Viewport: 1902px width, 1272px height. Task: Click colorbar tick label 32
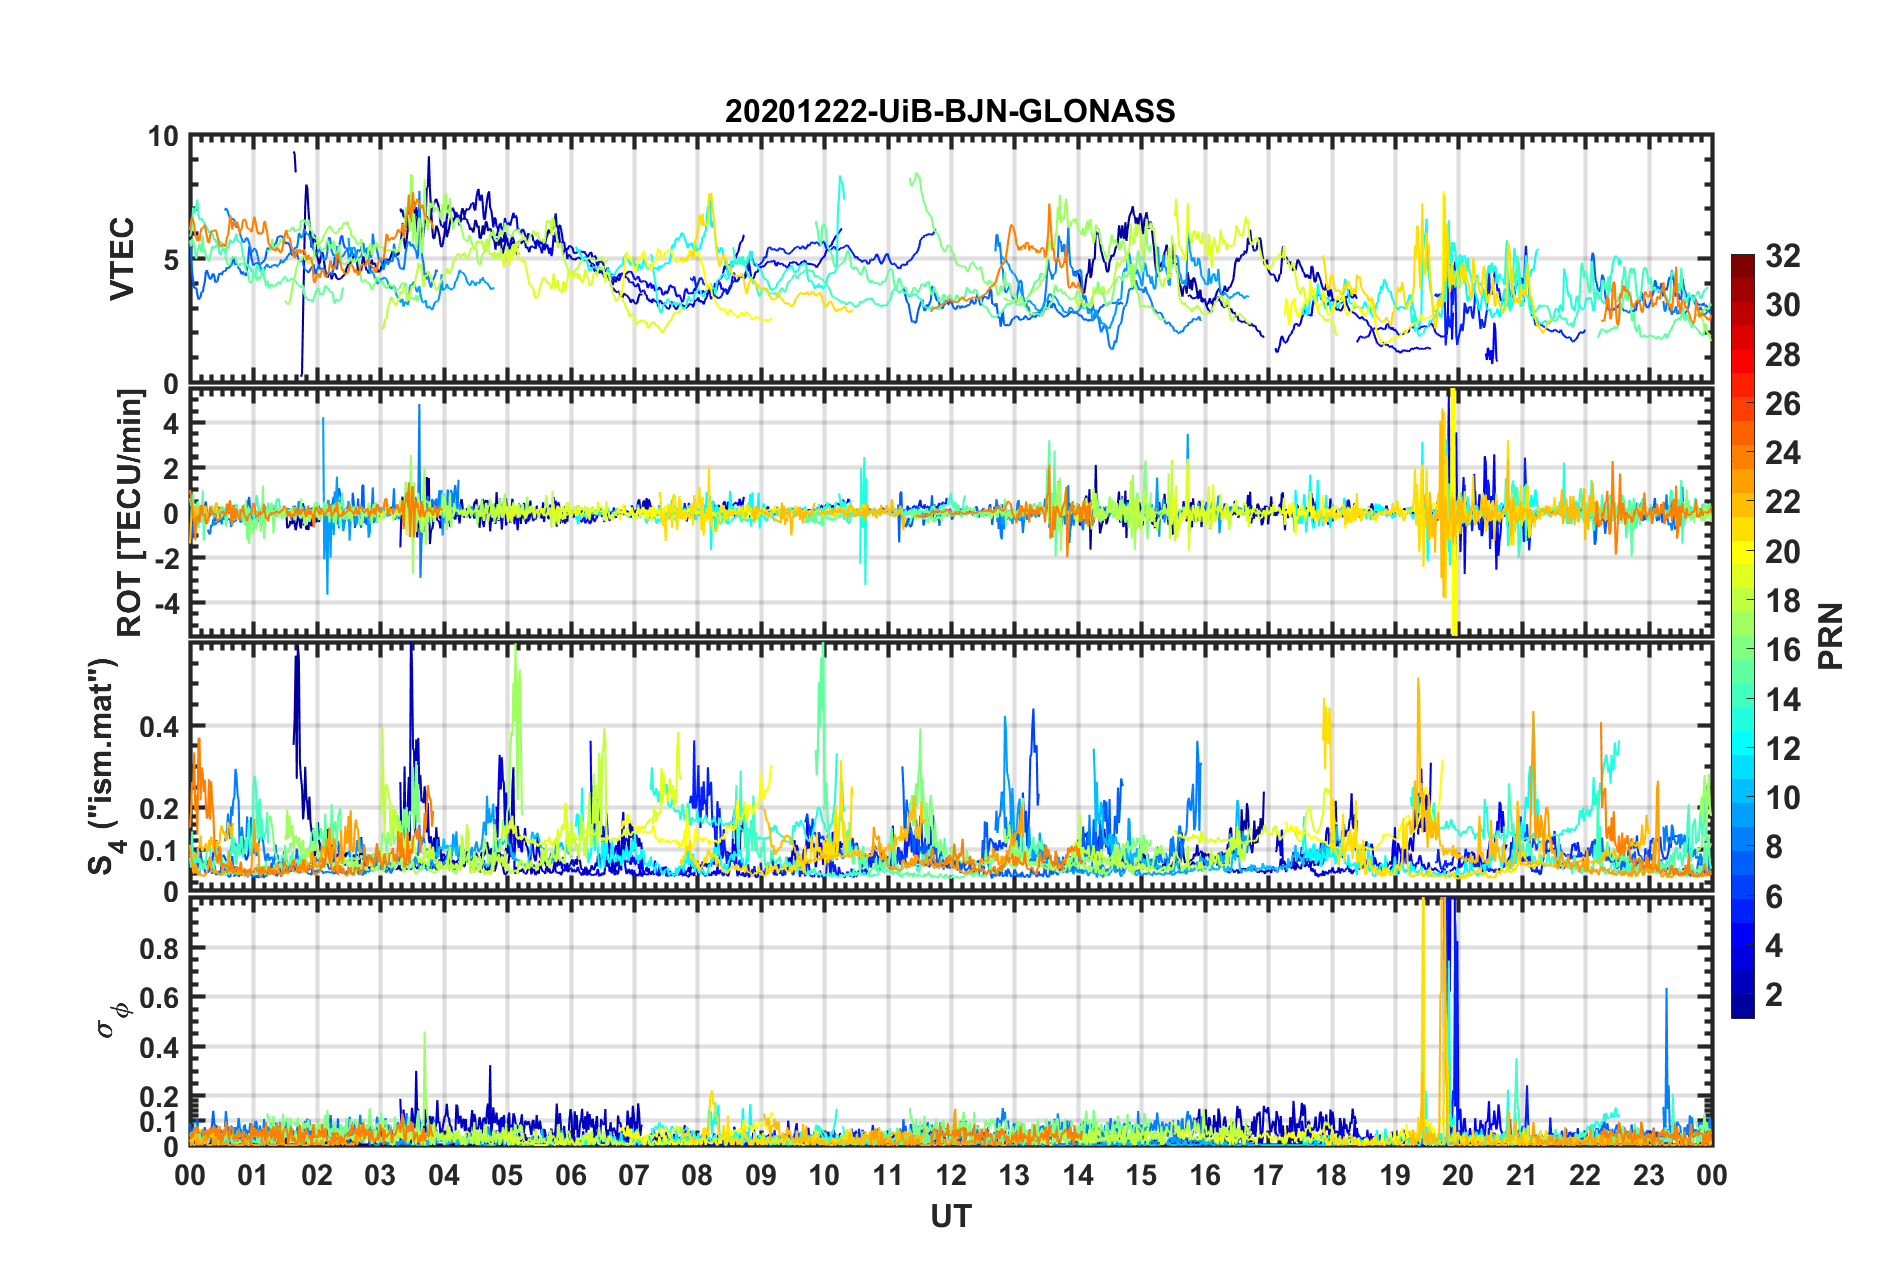[x=1782, y=256]
